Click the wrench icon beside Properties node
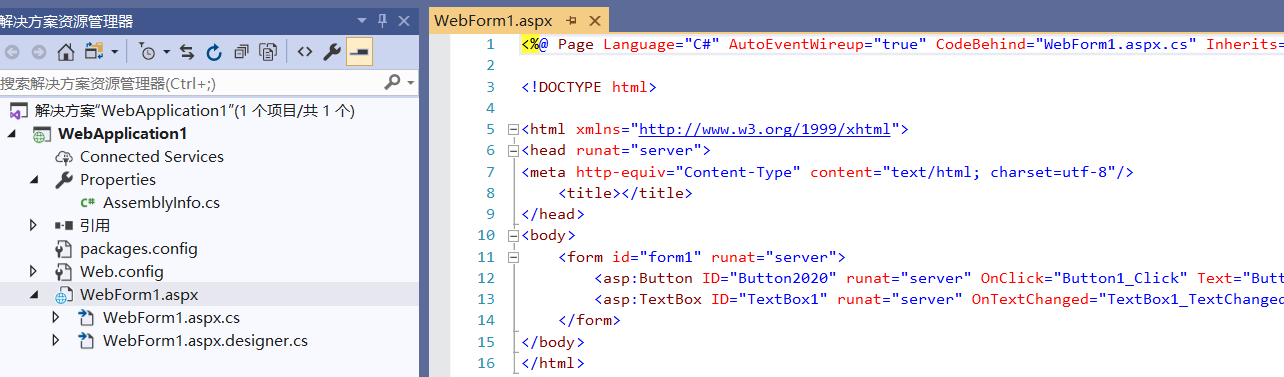The image size is (1284, 377). pos(64,180)
